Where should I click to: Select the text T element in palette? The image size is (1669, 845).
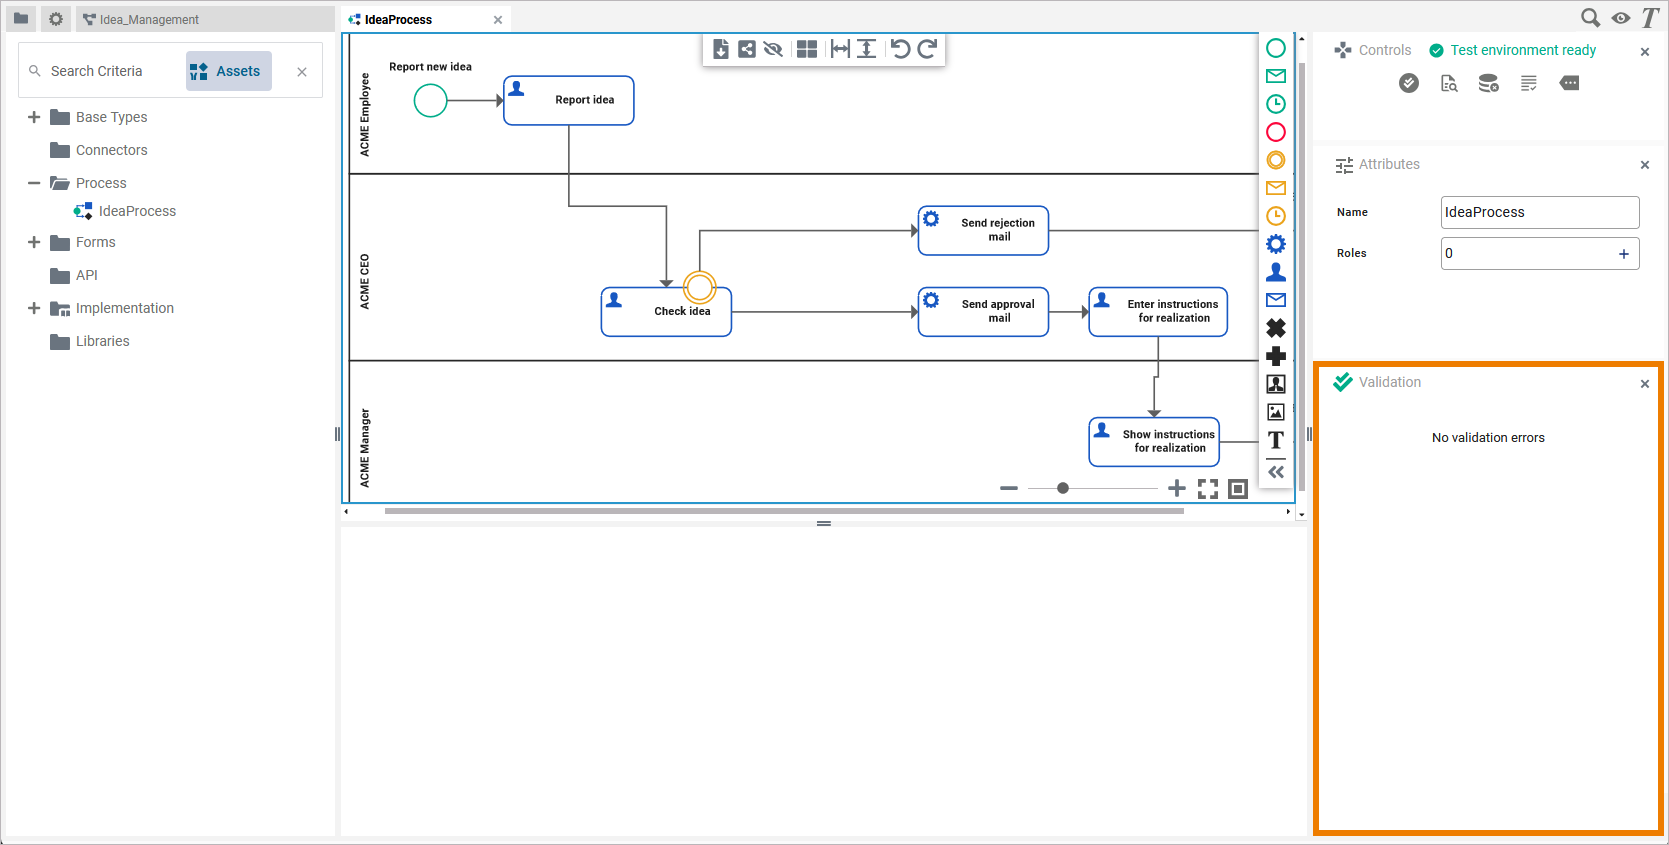coord(1276,440)
